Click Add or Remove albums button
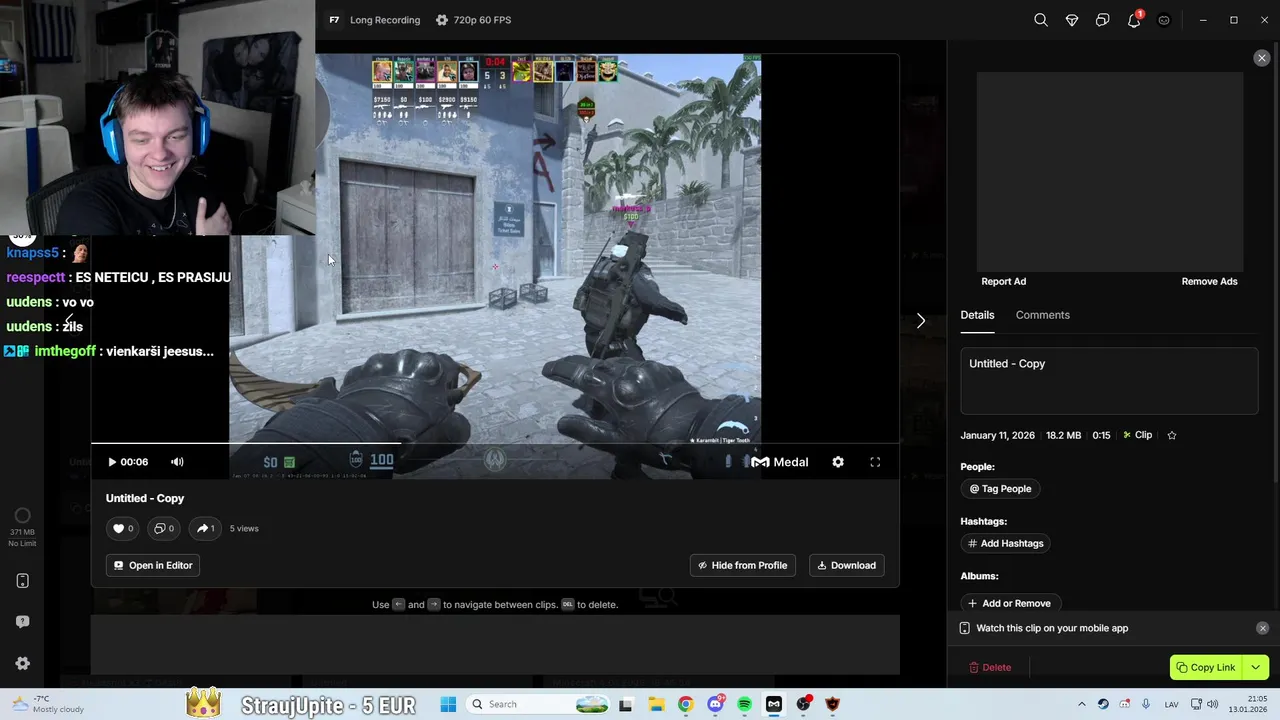1280x720 pixels. coord(1009,603)
